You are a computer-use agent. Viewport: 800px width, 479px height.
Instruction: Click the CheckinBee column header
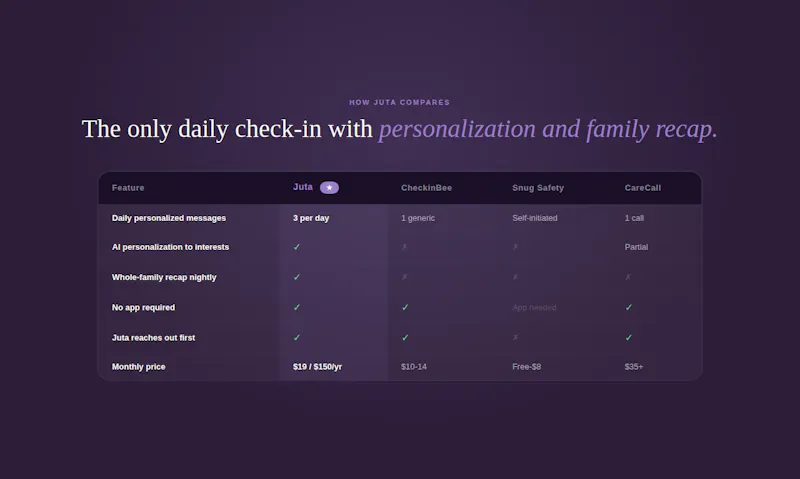pos(427,188)
